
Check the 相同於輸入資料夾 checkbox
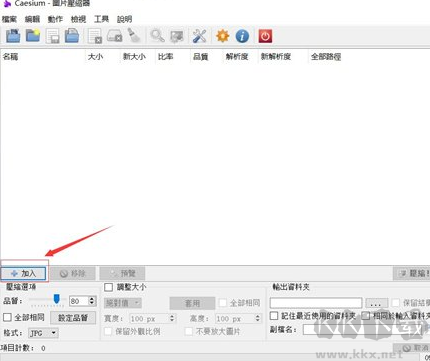pyautogui.click(x=366, y=315)
